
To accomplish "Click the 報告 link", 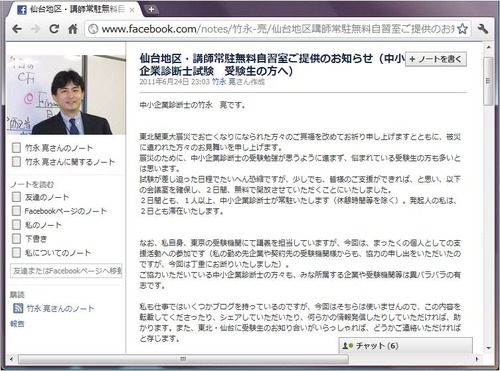I will (x=17, y=323).
